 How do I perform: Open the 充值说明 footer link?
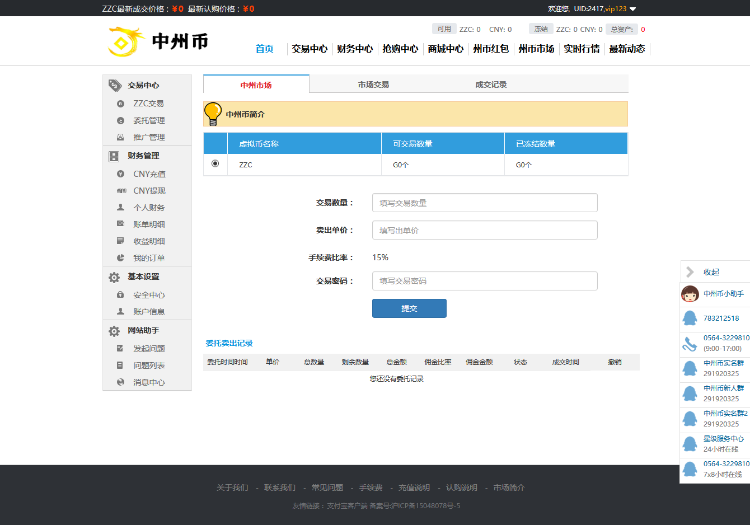pyautogui.click(x=414, y=488)
